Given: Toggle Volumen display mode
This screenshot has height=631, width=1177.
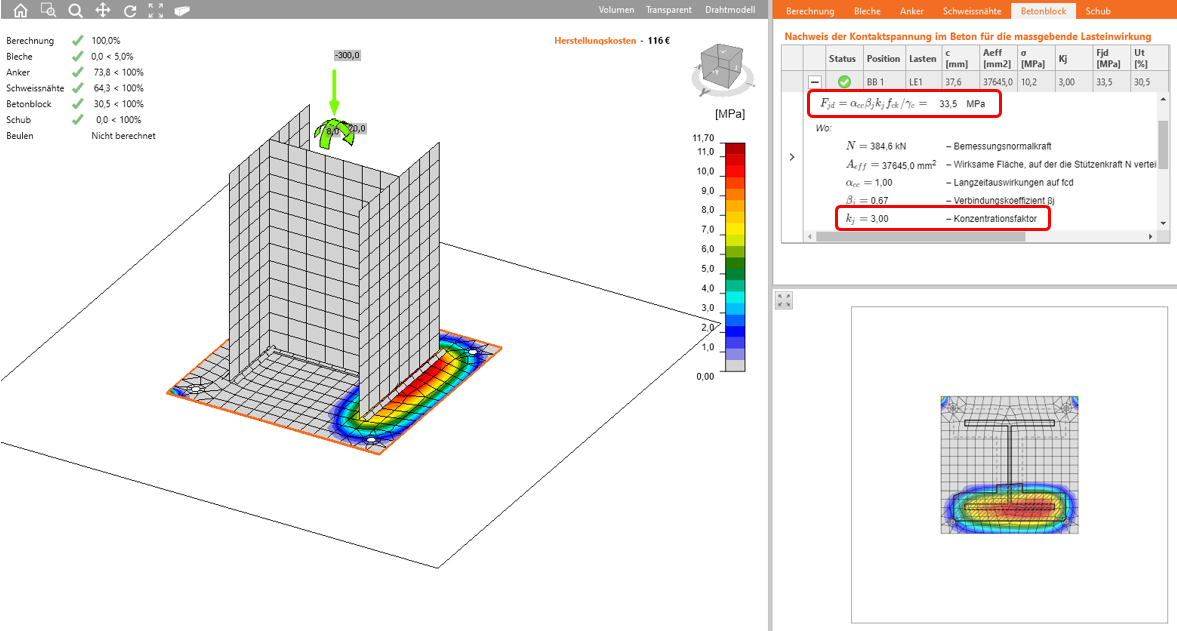Looking at the screenshot, I should click(x=616, y=10).
